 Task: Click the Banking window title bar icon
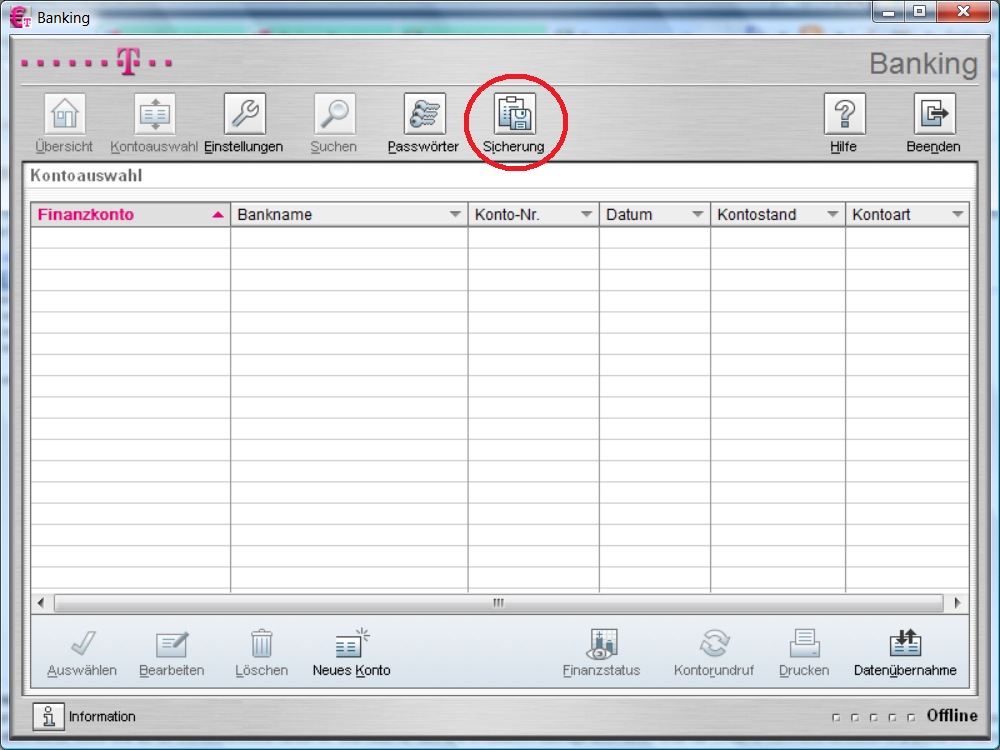[x=20, y=17]
